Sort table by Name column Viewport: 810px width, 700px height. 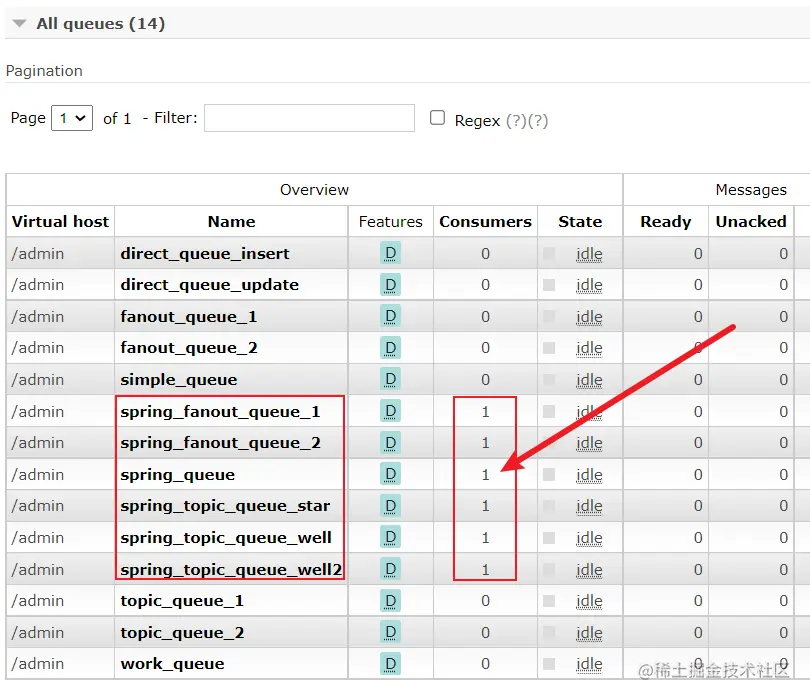click(231, 221)
